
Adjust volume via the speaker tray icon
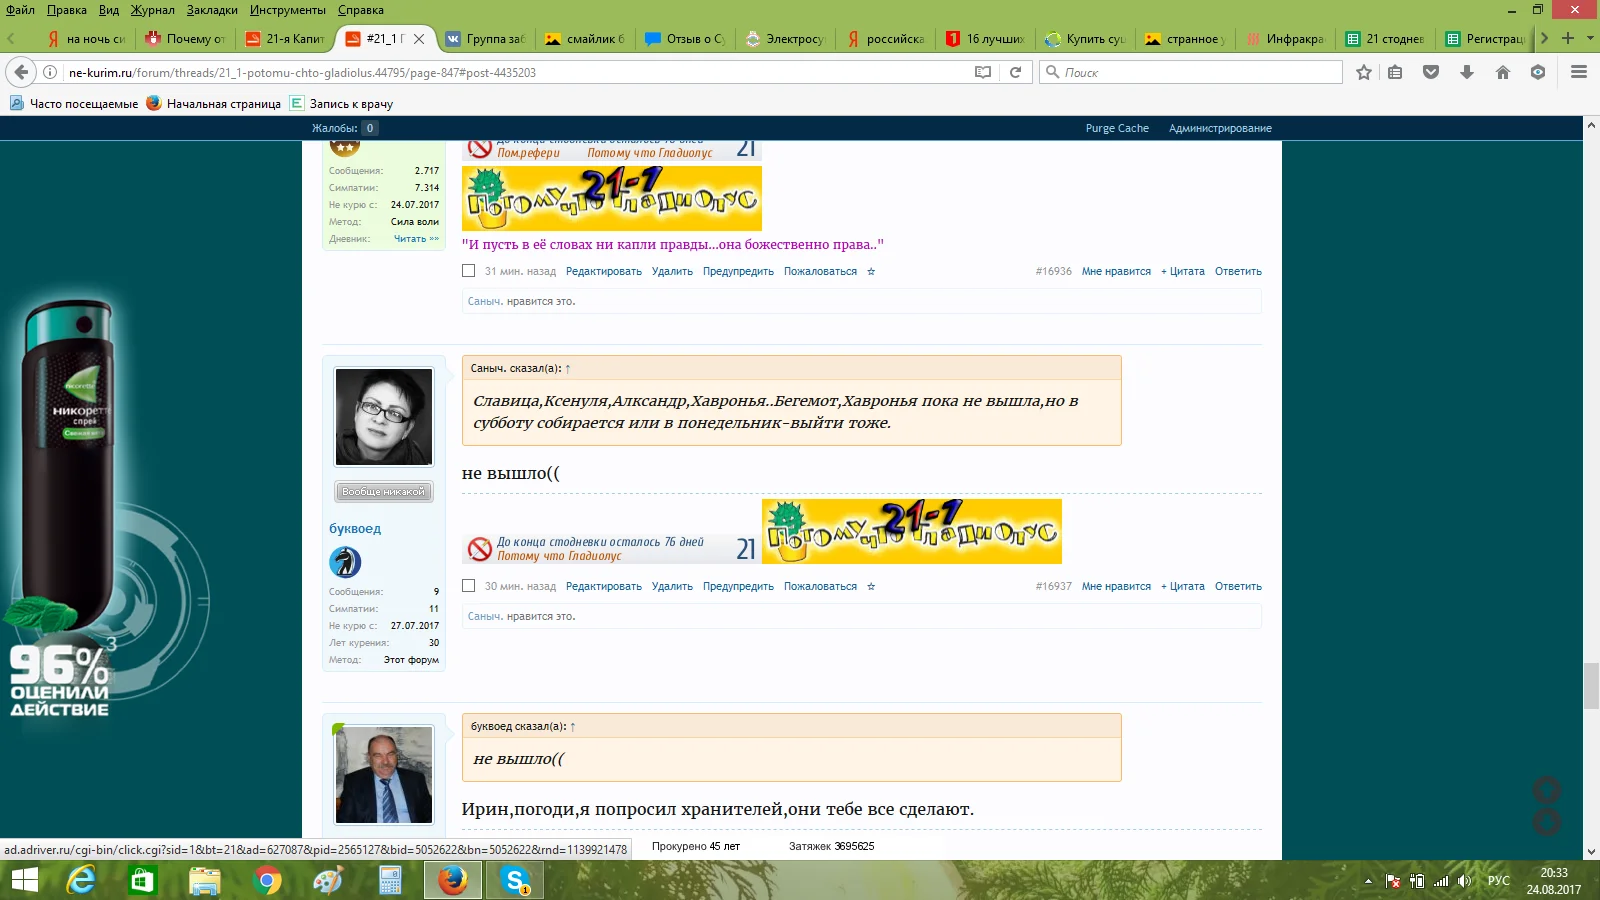[1465, 881]
